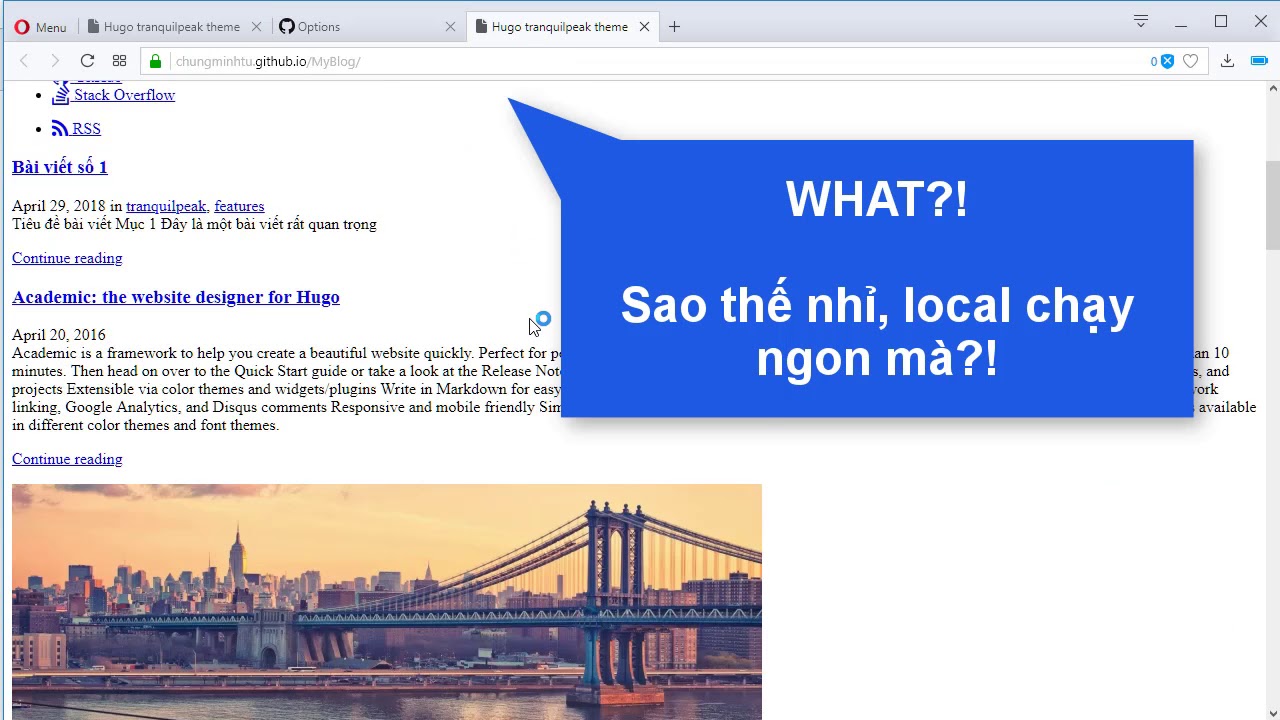Close the active Hugo tranquilpeak theme tab

(645, 27)
